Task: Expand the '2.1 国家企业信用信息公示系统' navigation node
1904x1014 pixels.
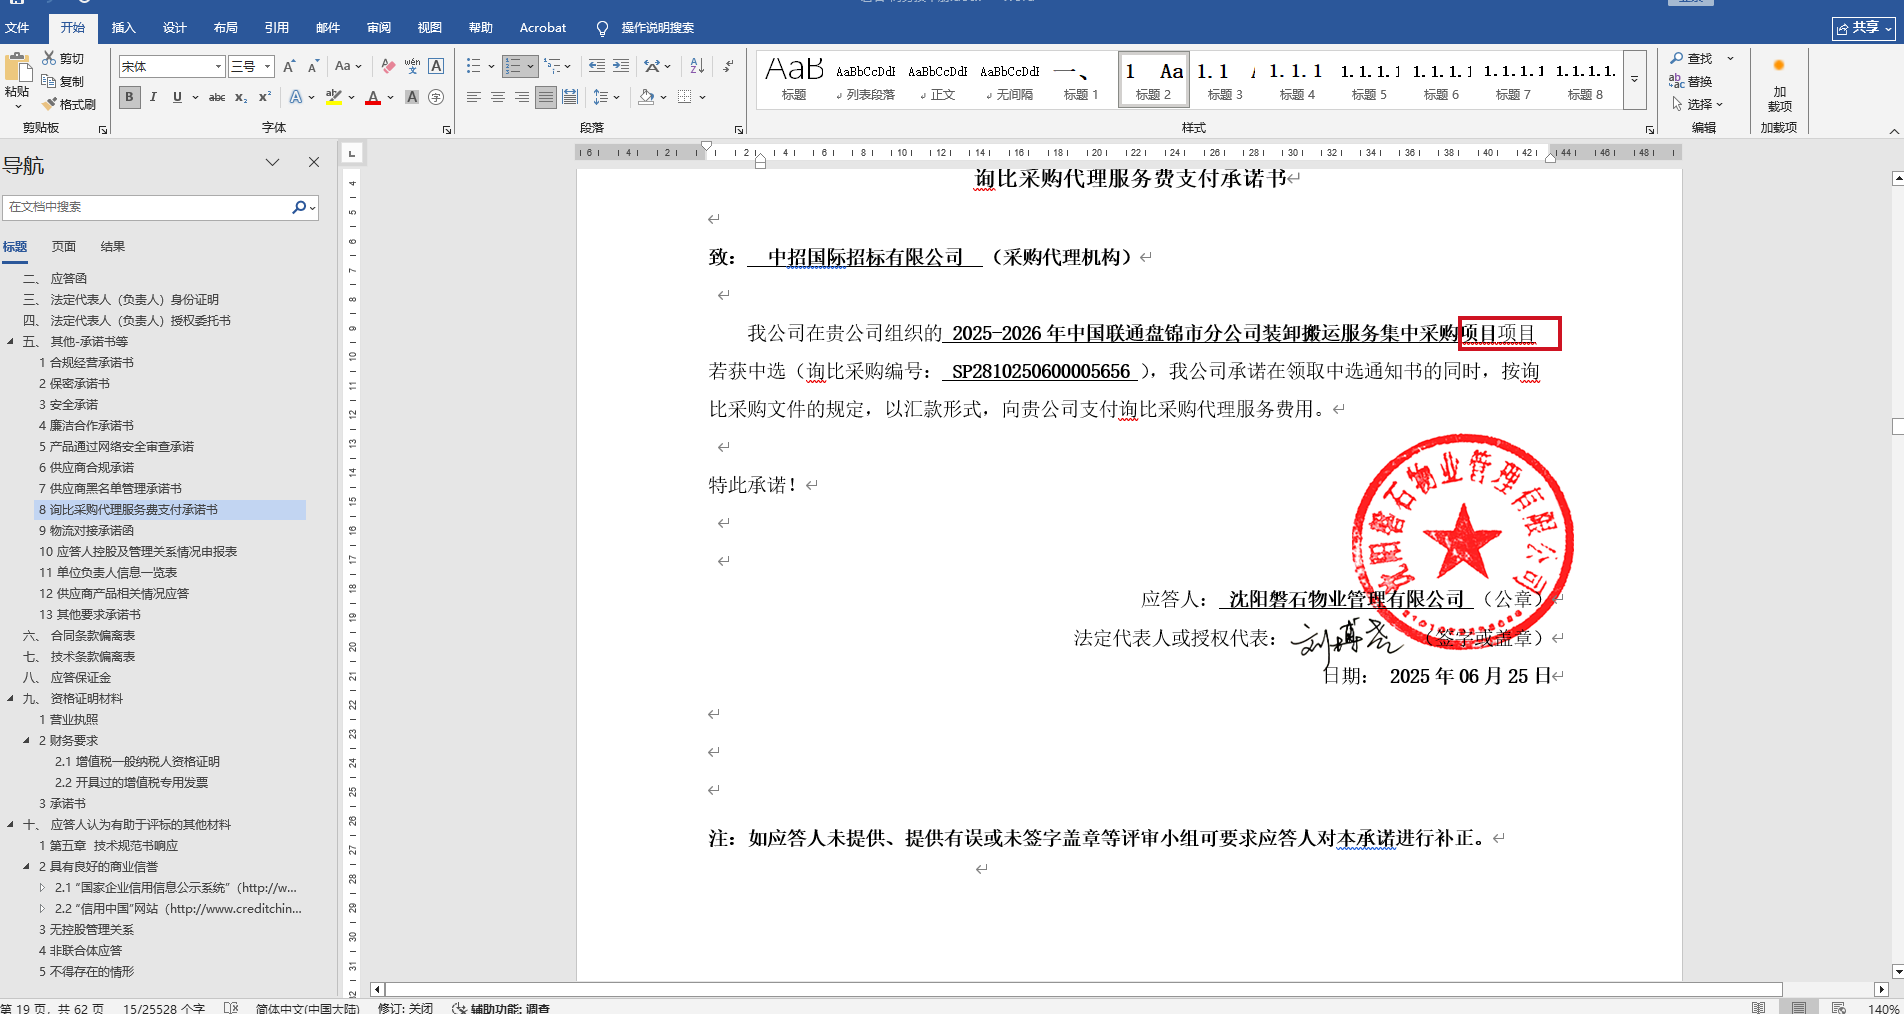Action: (x=43, y=888)
